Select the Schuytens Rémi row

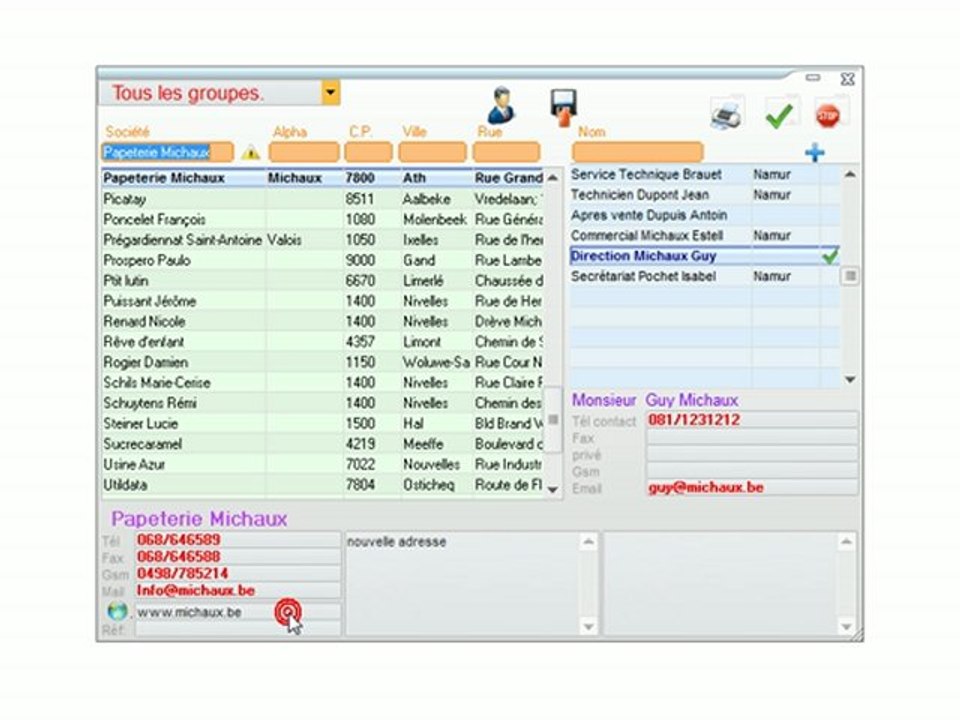tap(323, 403)
